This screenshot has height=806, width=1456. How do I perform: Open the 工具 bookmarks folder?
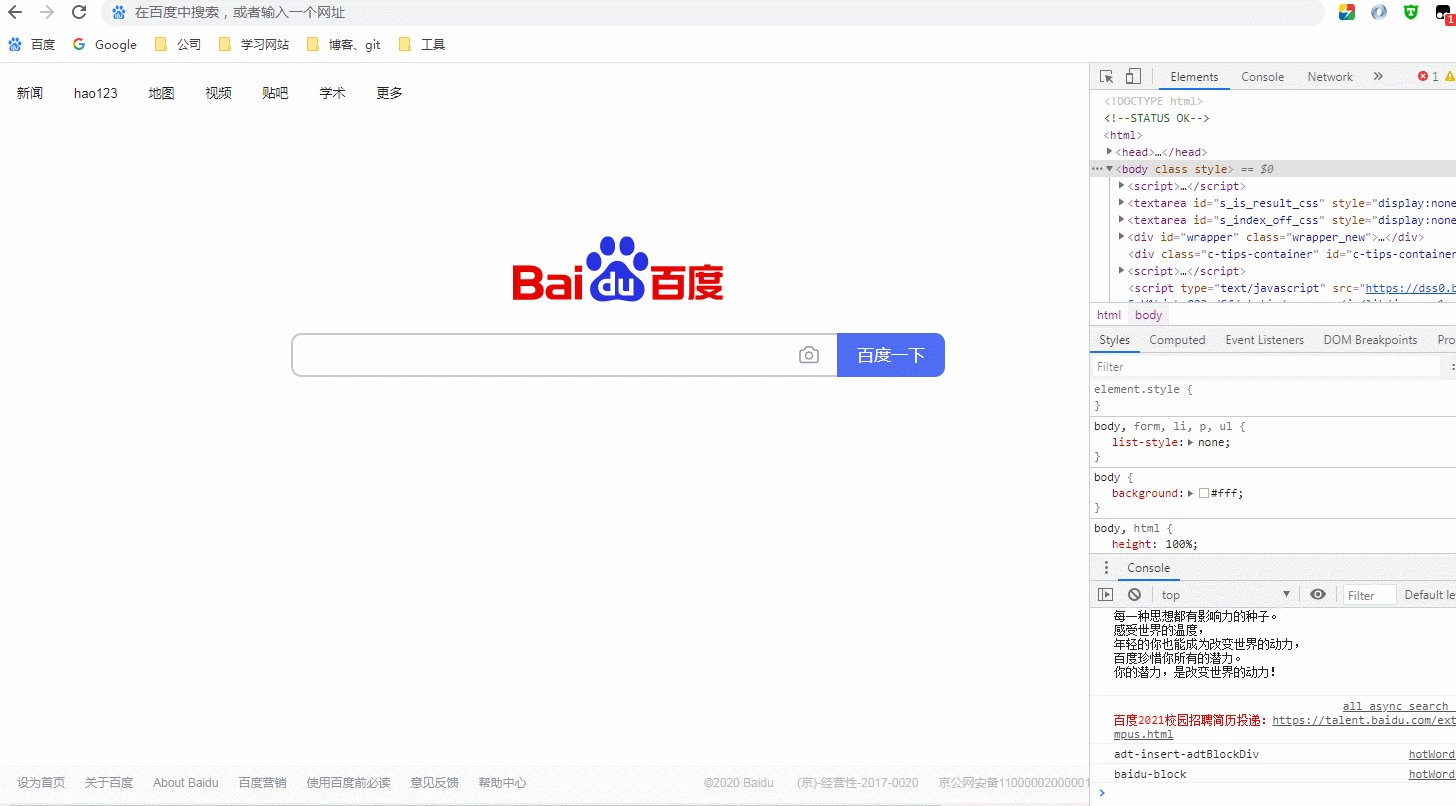(x=421, y=44)
